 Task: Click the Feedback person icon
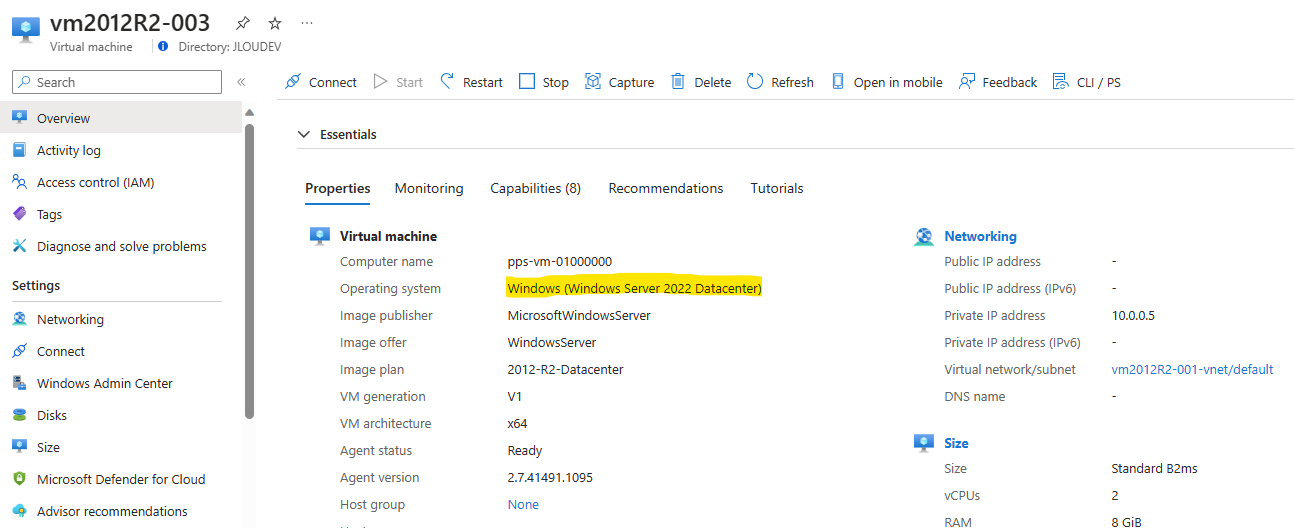tap(967, 82)
